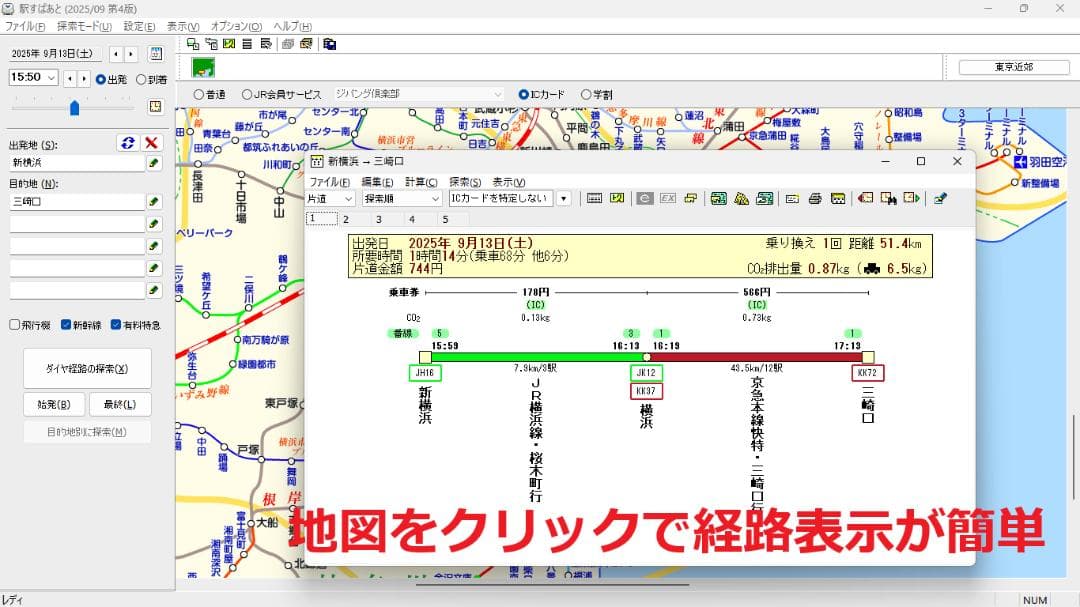This screenshot has height=607, width=1080.
Task: Click the pencil icon beside 新横浜 field
Action: [154, 162]
